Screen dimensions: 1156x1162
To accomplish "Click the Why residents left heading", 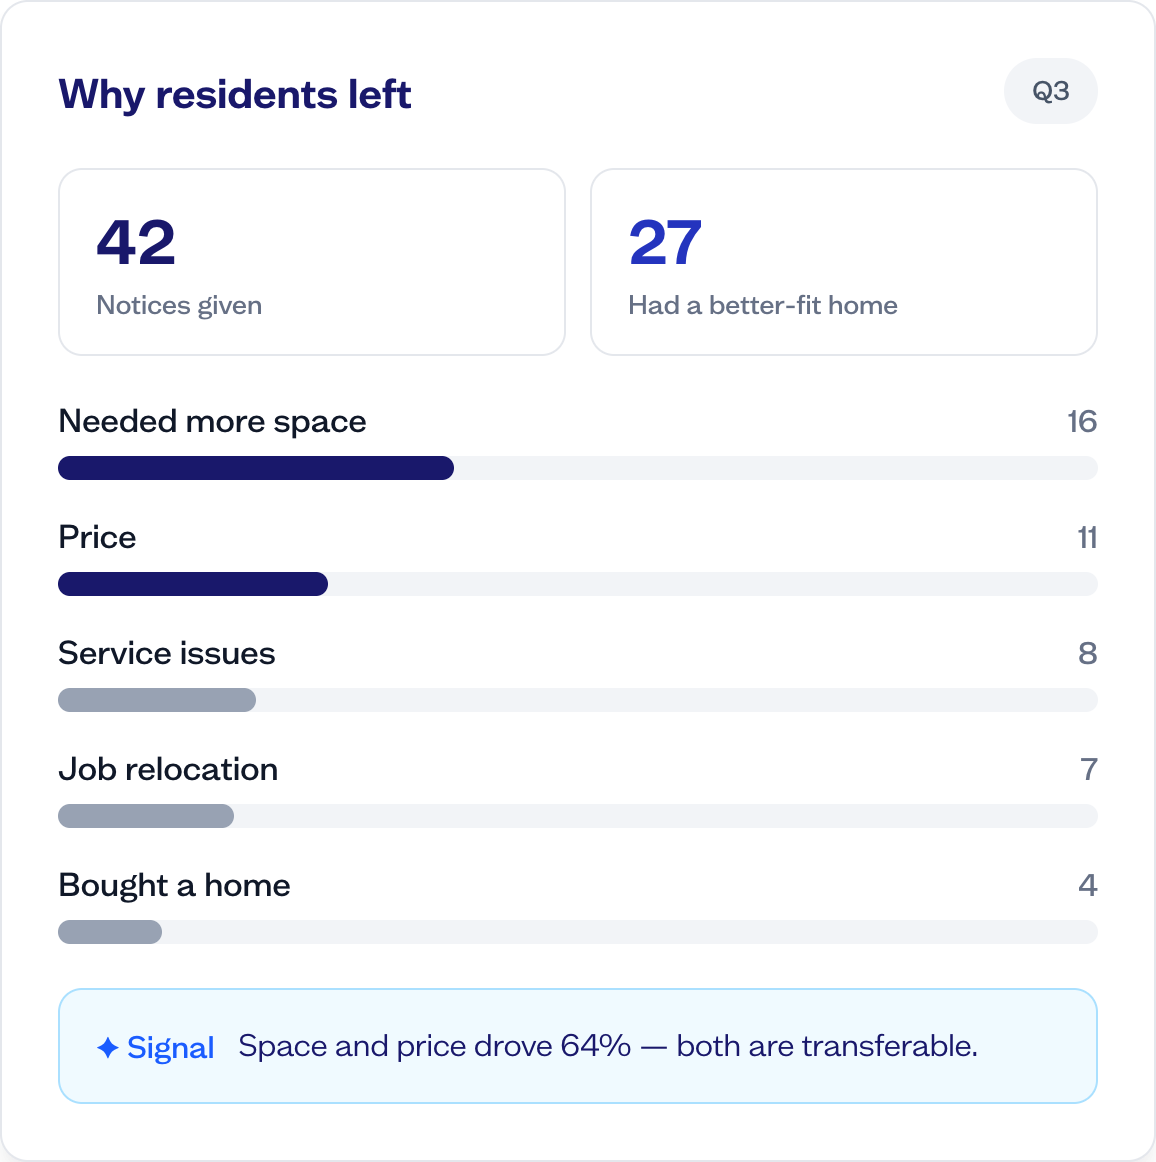I will (234, 94).
